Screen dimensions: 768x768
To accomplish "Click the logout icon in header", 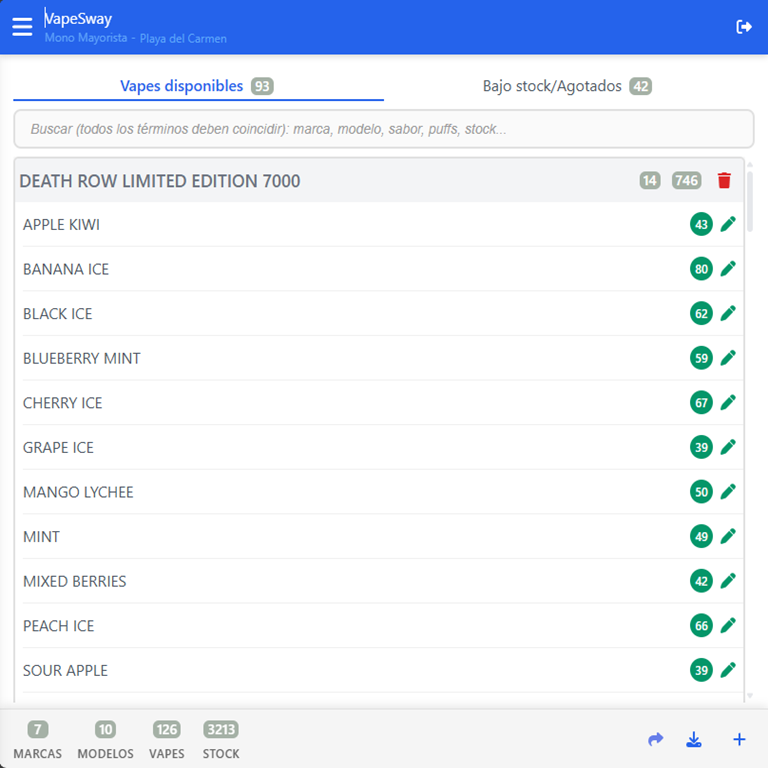I will click(x=744, y=27).
